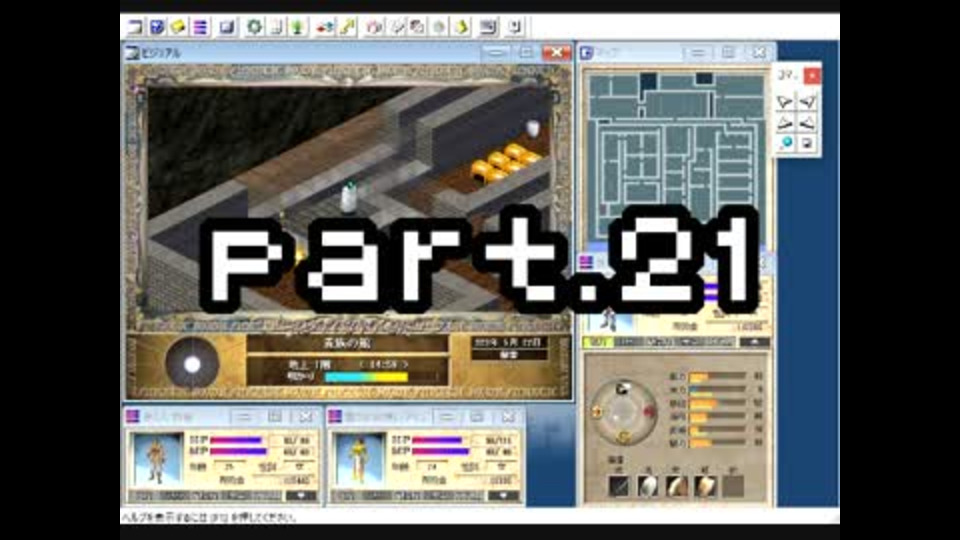
Task: Click the white page toolbar icon
Action: (x=276, y=27)
